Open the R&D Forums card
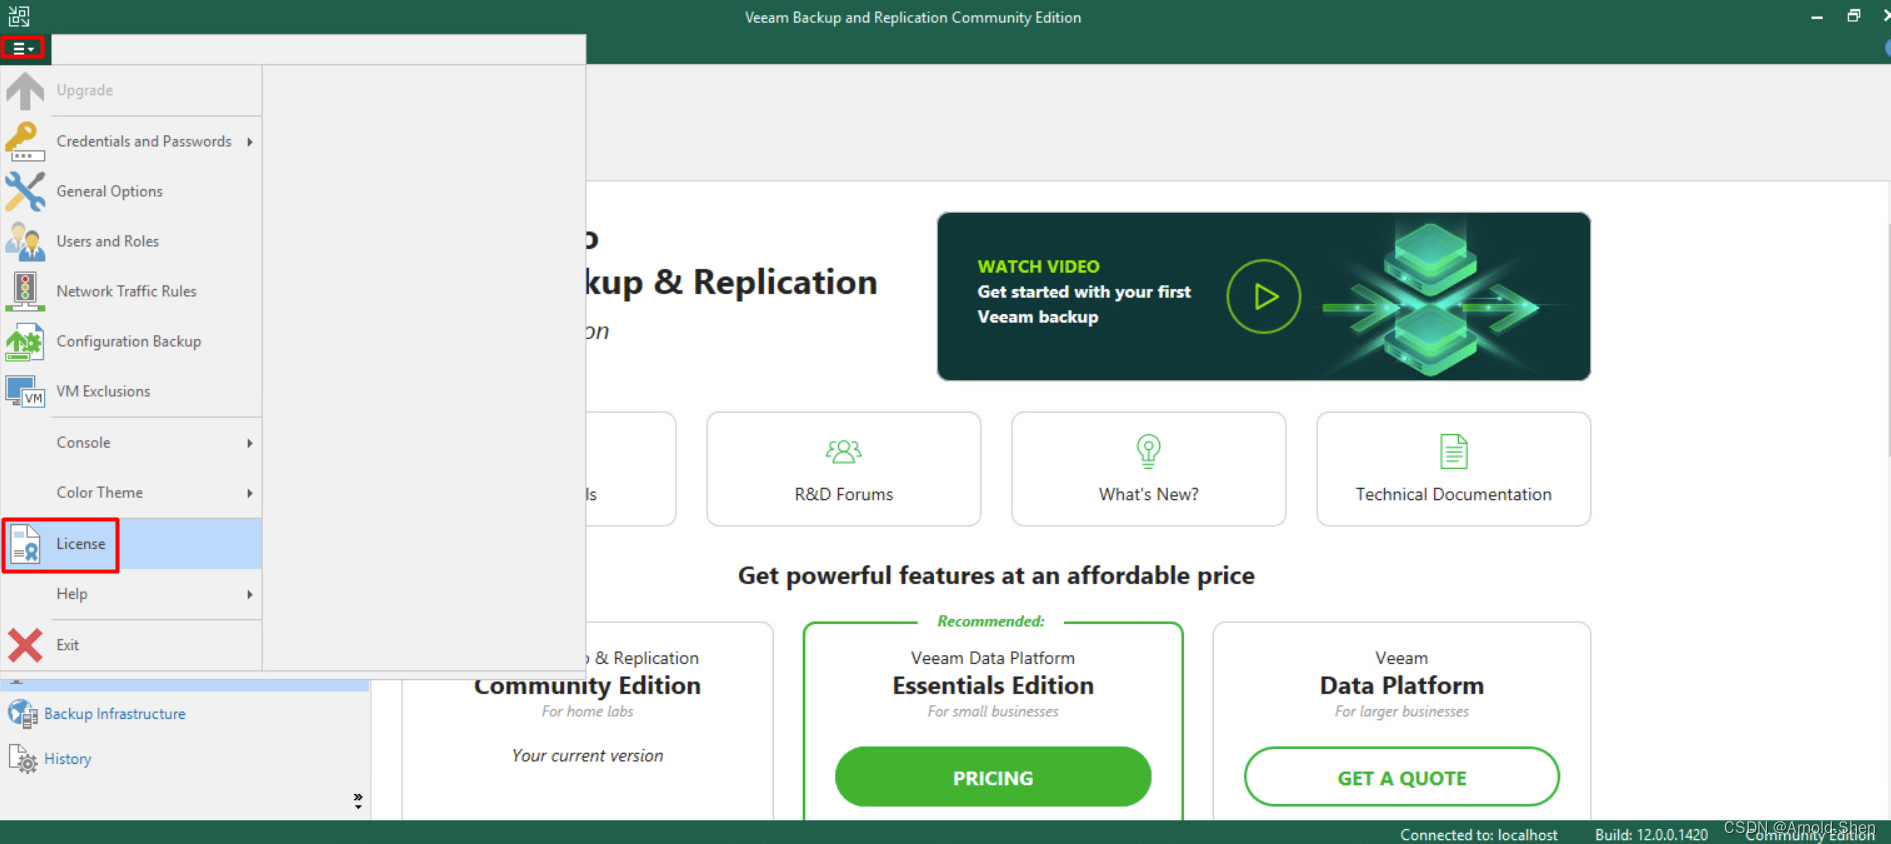This screenshot has height=844, width=1891. point(844,469)
